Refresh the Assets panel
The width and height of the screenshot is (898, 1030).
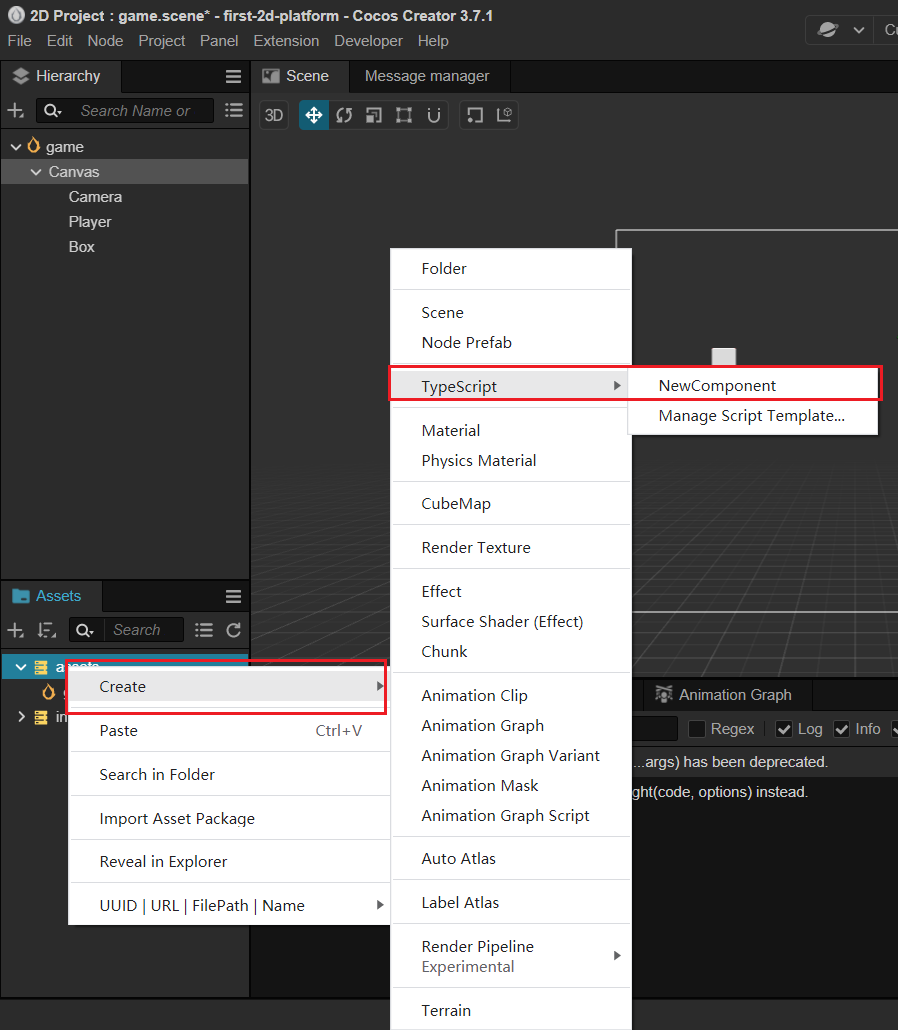tap(234, 630)
